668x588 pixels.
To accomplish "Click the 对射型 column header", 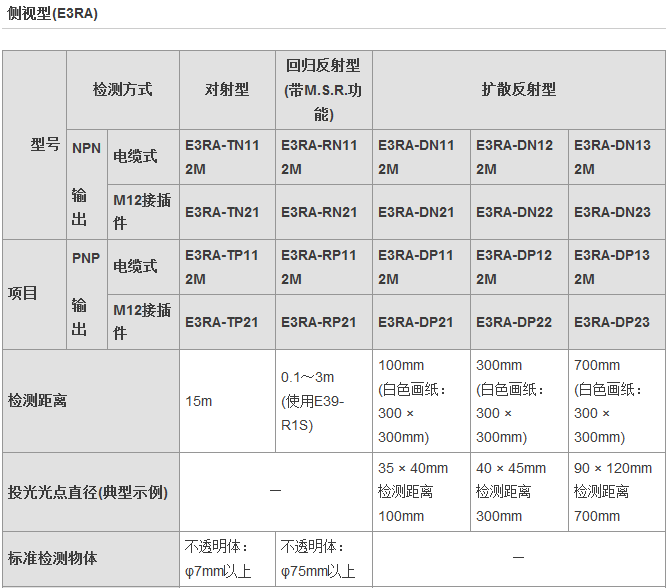I will [227, 90].
